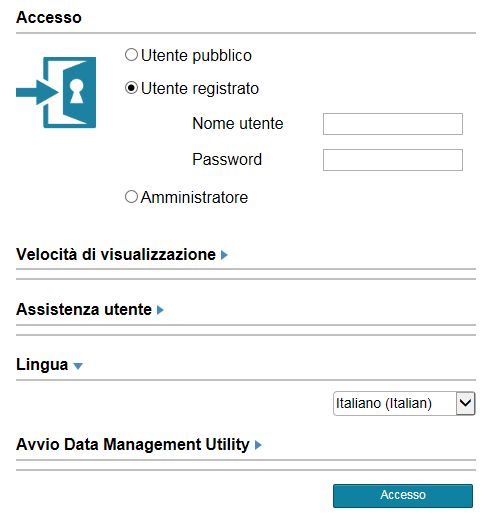Expand Avvio Data Management Utility heading

click(133, 444)
